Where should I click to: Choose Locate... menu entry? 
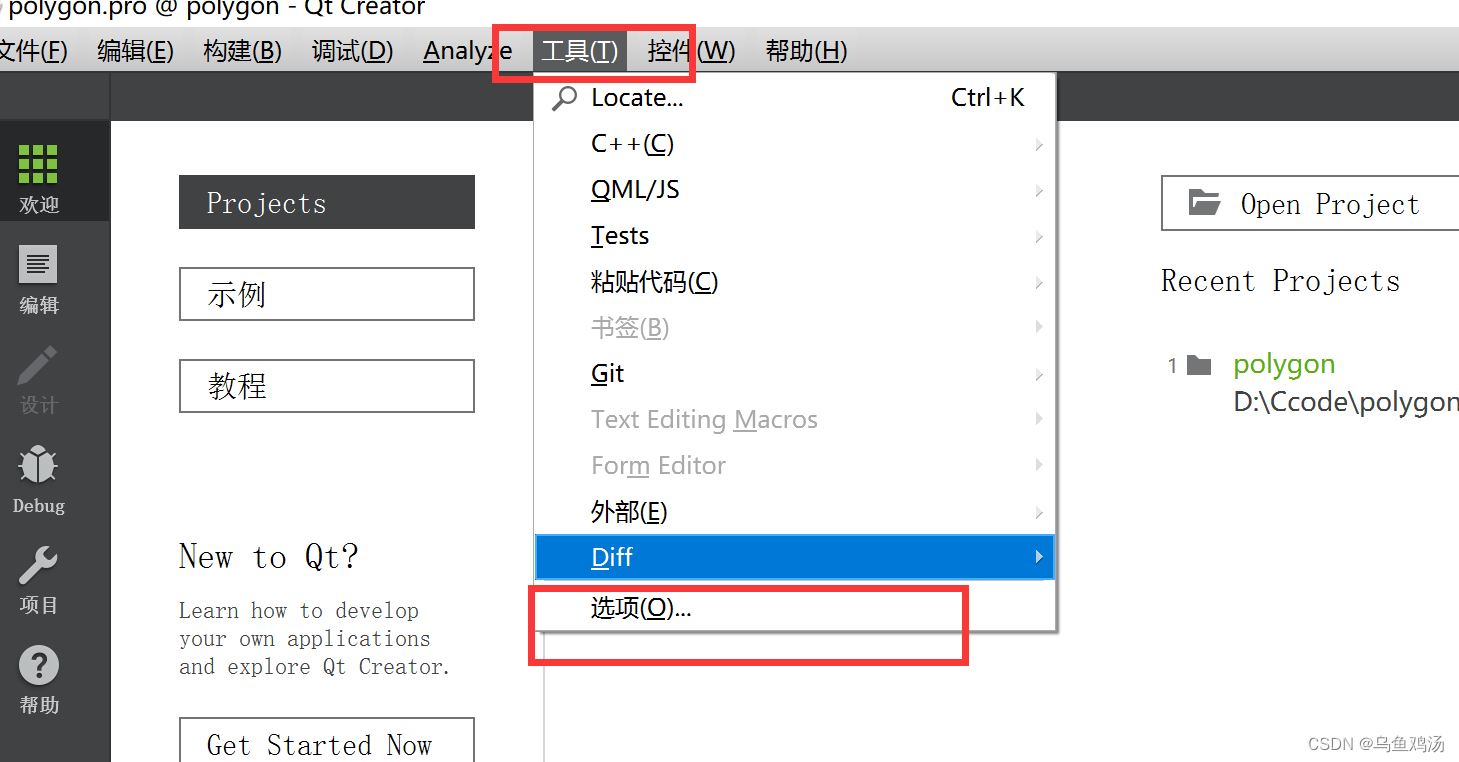pyautogui.click(x=795, y=98)
